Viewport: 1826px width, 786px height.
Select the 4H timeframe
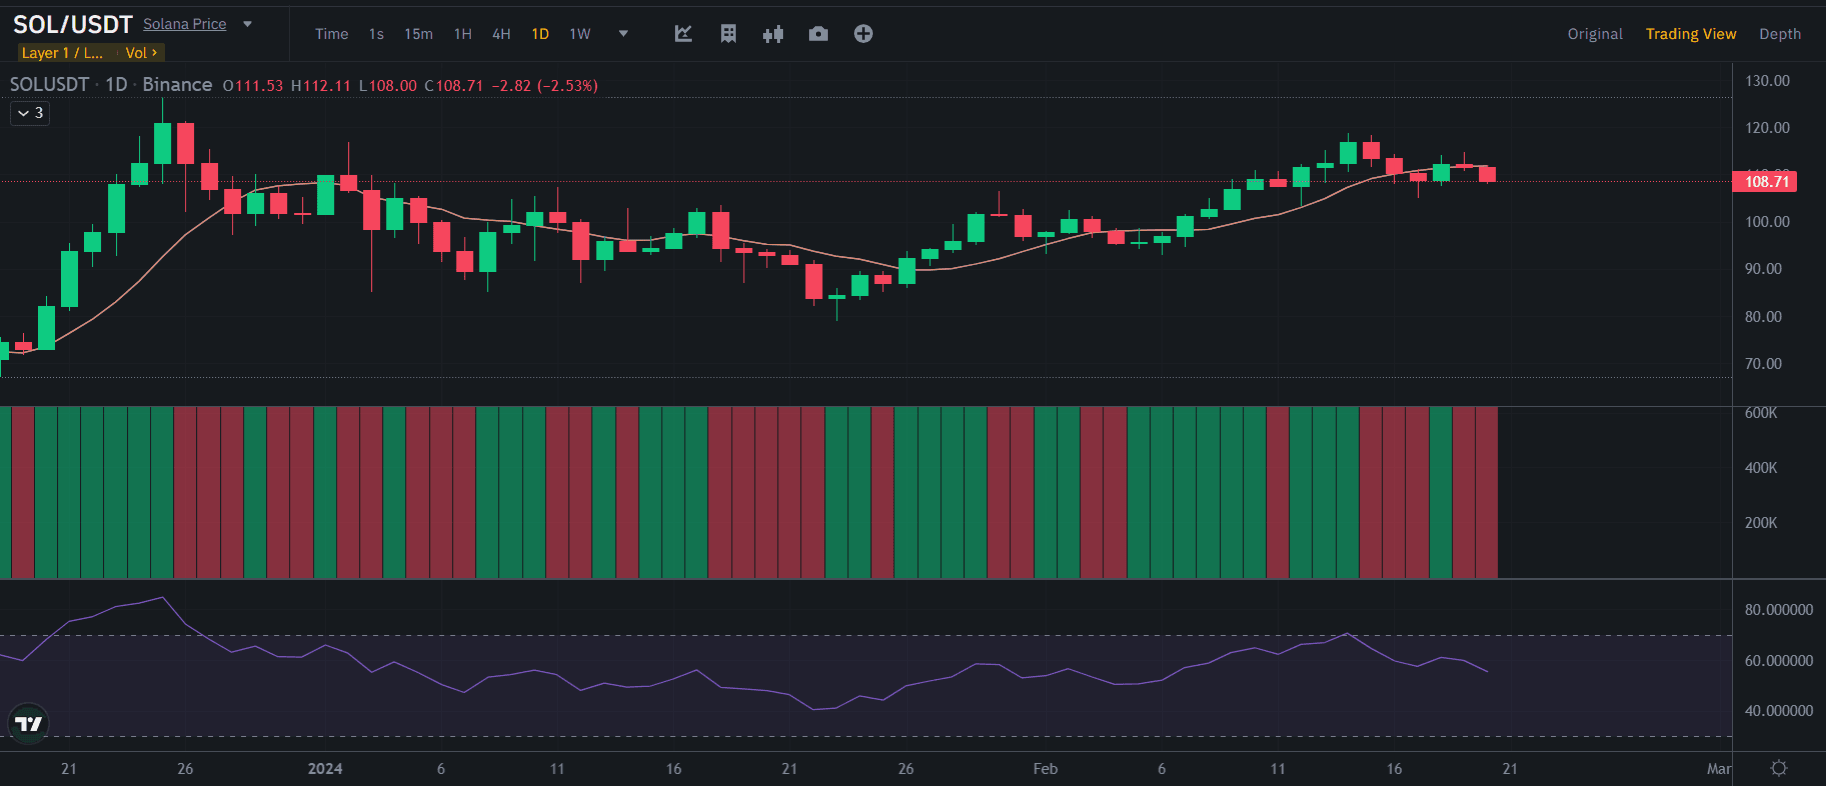501,34
